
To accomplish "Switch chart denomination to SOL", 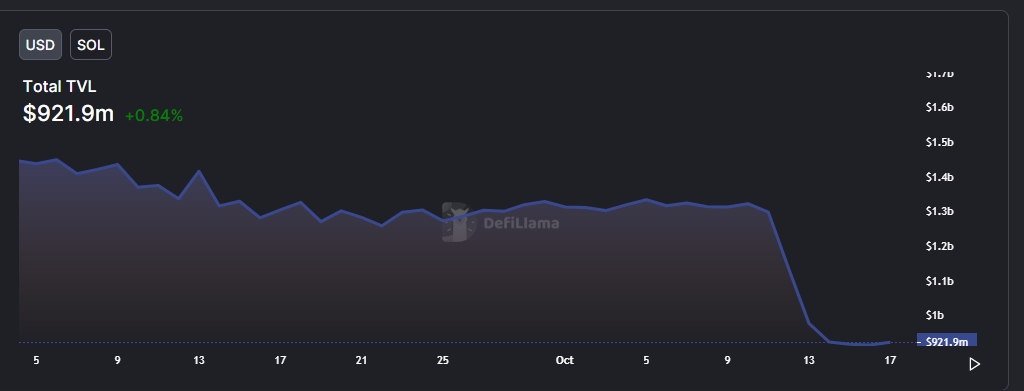I will [x=91, y=45].
